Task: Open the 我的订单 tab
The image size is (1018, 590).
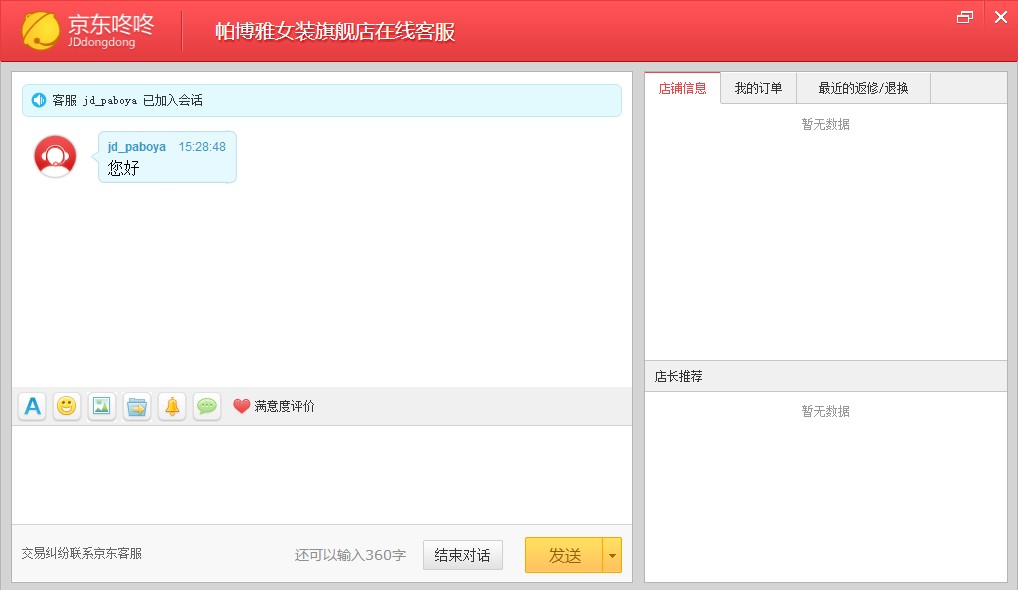Action: click(x=758, y=88)
